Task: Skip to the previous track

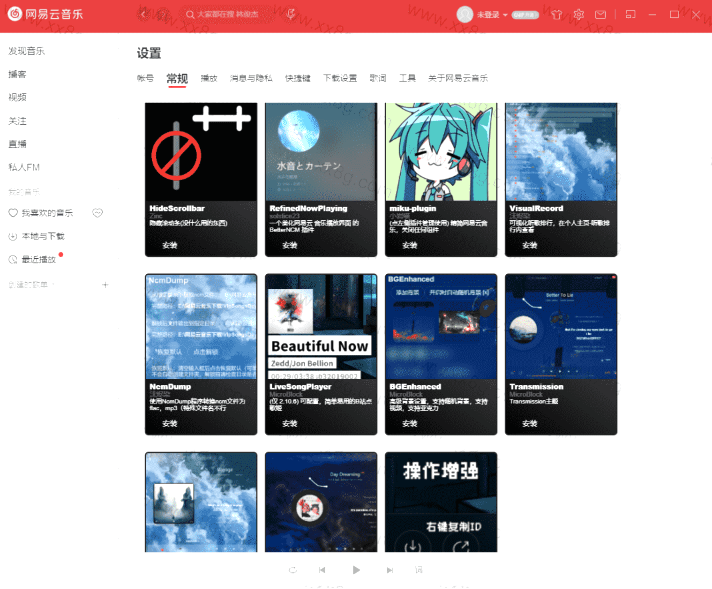Action: click(322, 569)
